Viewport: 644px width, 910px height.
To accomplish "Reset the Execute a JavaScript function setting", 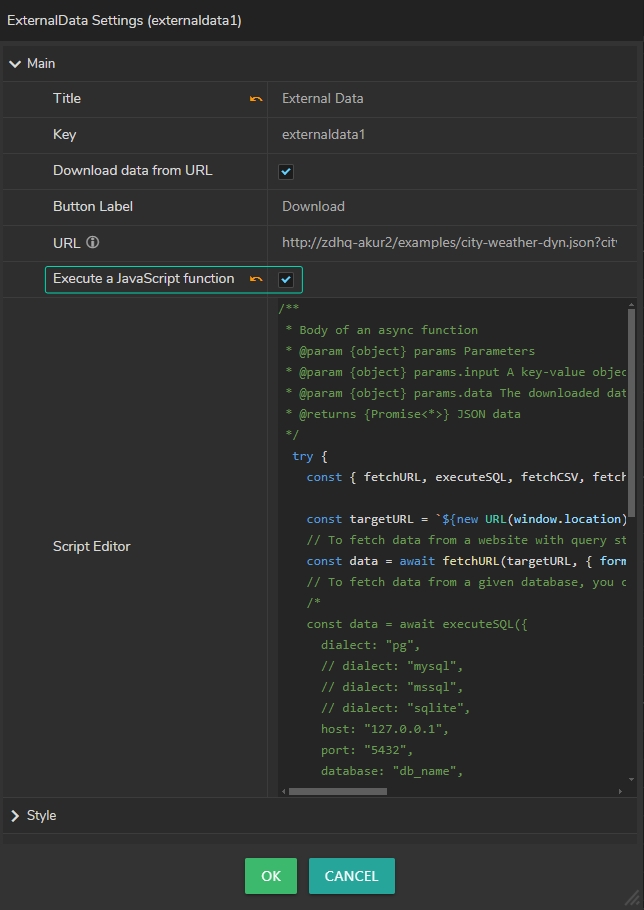I will click(x=256, y=279).
